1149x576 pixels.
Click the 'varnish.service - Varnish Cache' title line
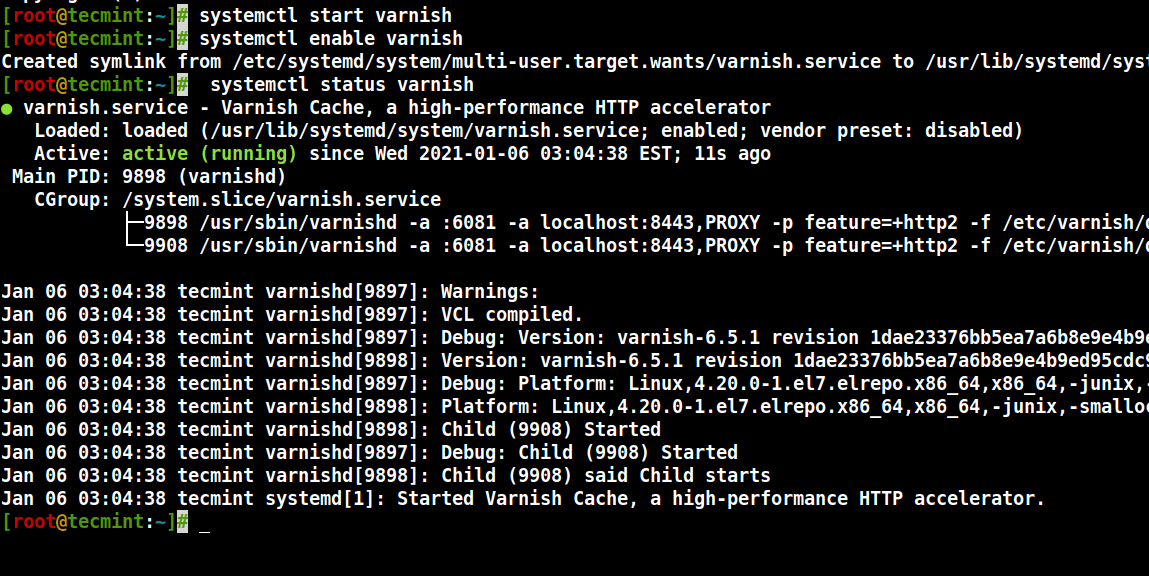[x=396, y=108]
